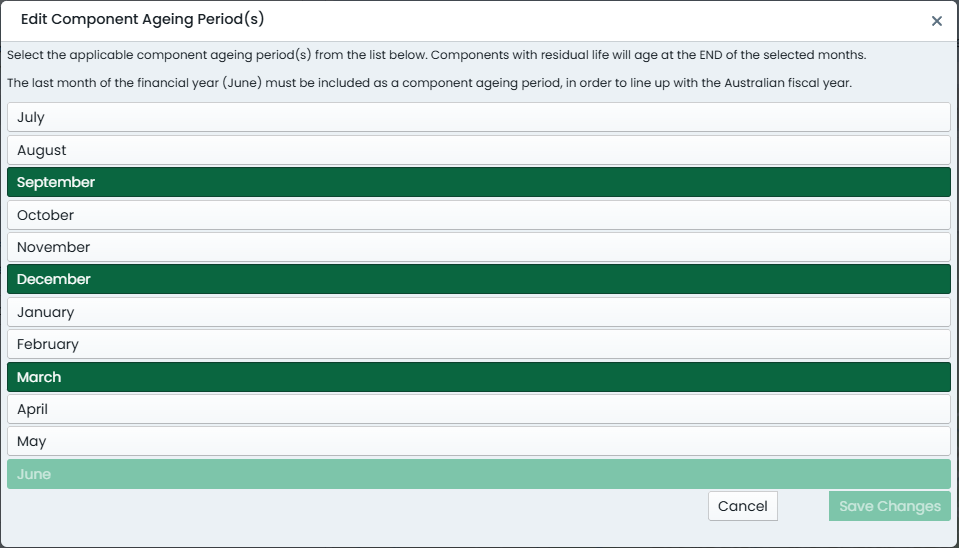
Task: Choose November as an ageing period
Action: click(x=479, y=247)
